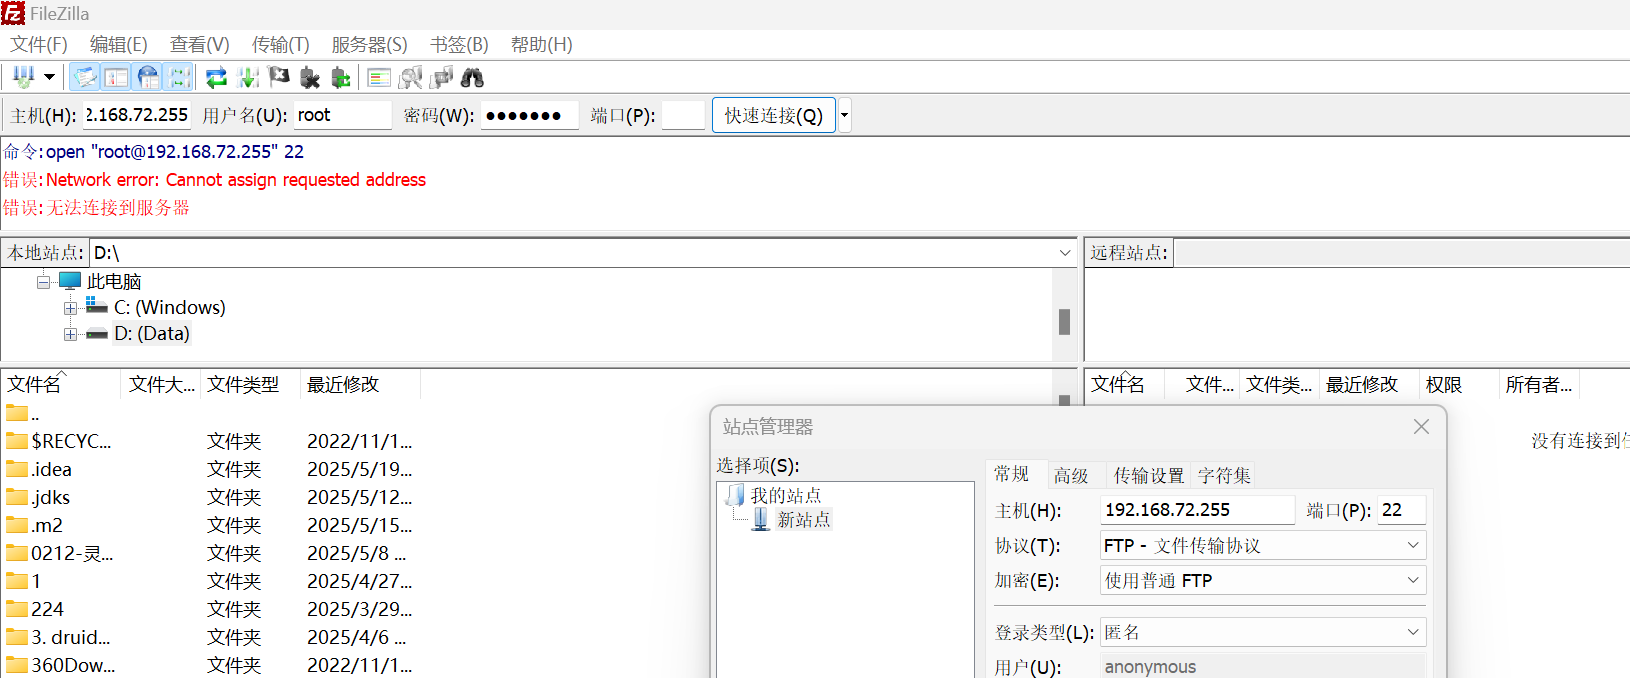The height and width of the screenshot is (678, 1630).
Task: Switch to the 高级 tab
Action: coord(1071,475)
